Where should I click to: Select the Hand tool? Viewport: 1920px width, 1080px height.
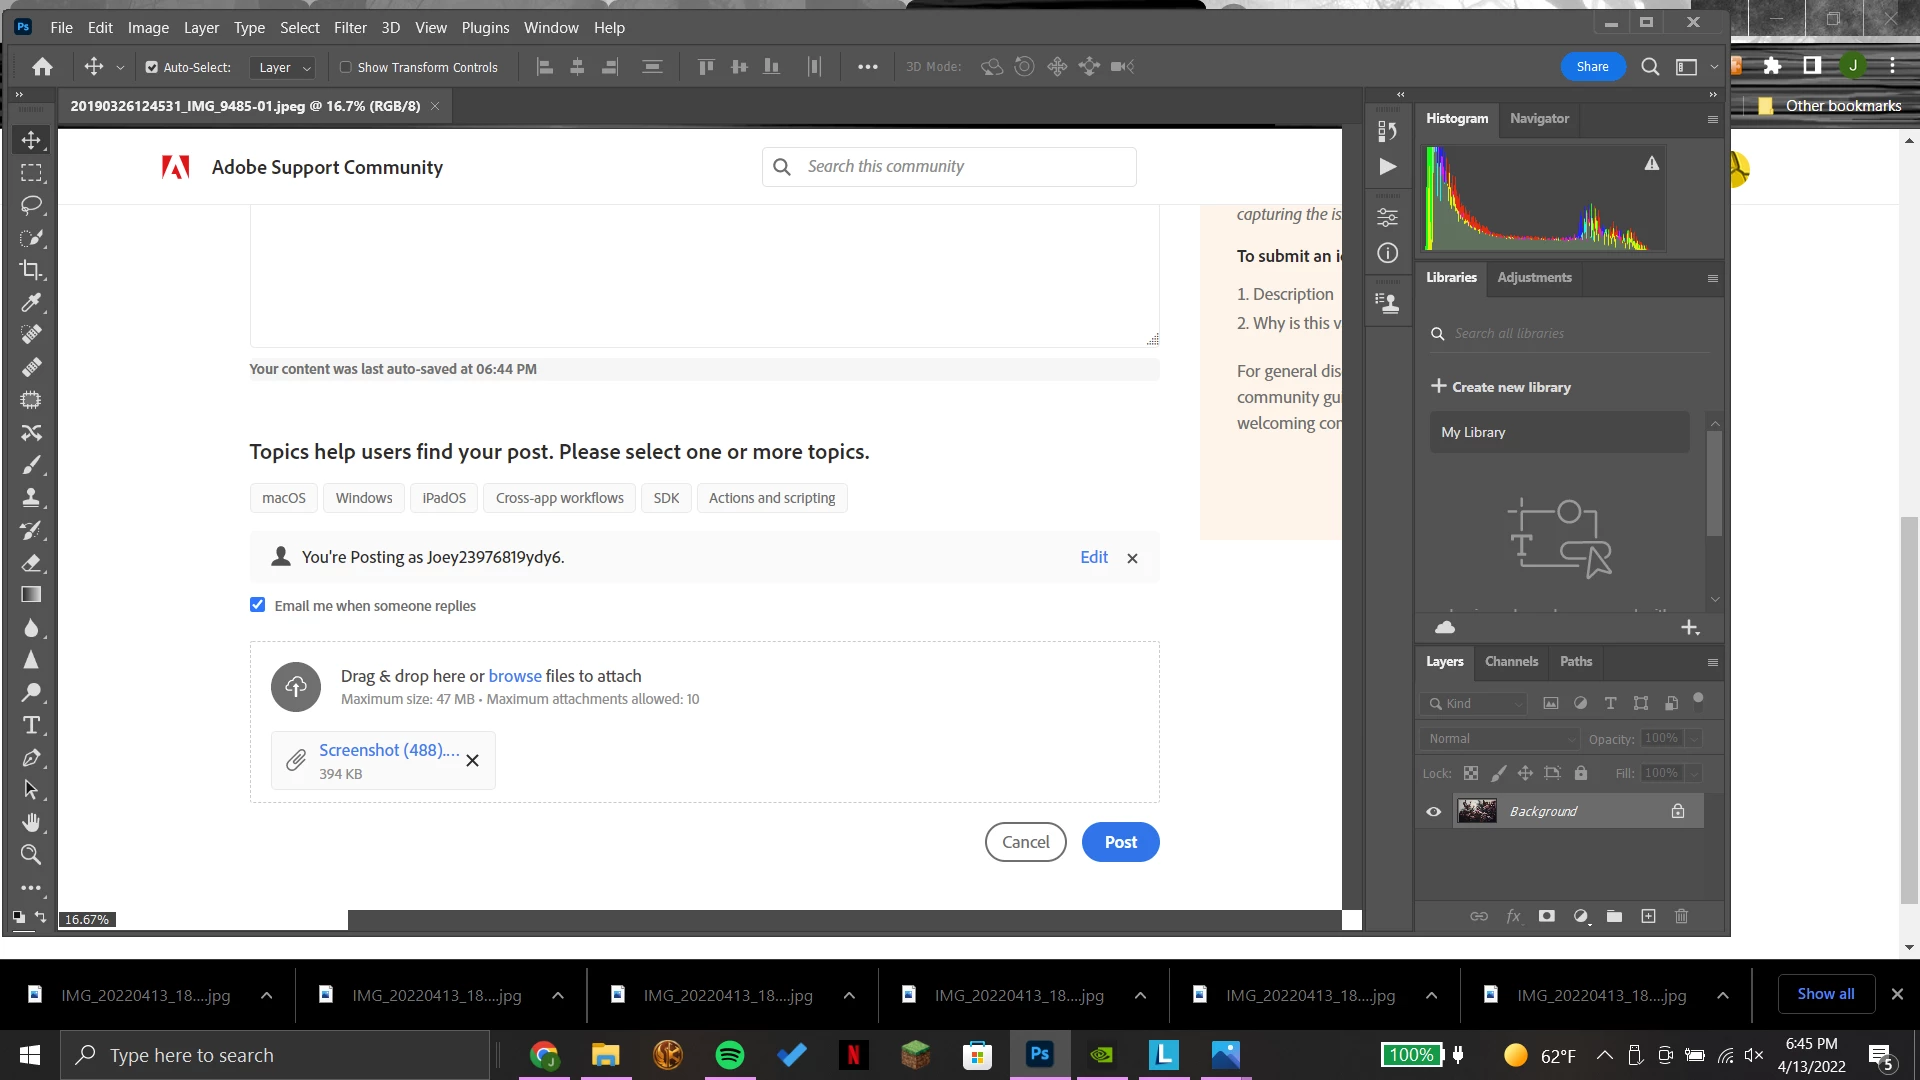point(31,822)
